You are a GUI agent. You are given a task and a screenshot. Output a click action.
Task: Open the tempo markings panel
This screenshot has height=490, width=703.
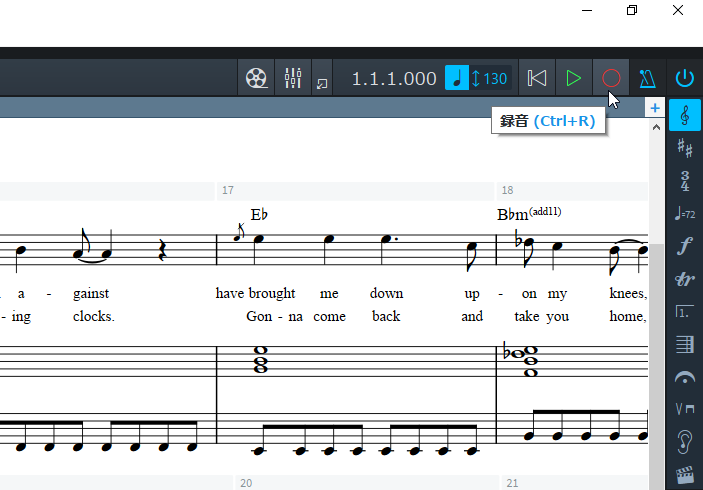[x=685, y=214]
